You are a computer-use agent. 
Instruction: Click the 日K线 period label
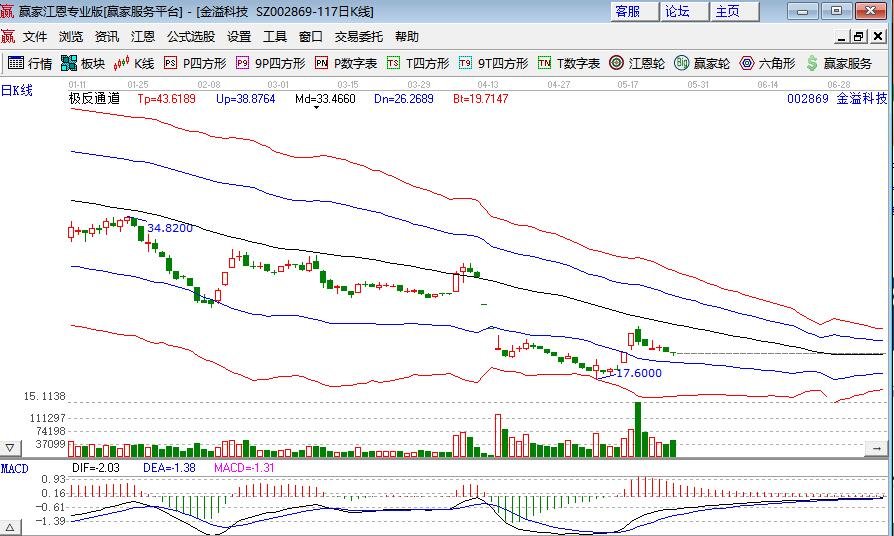coord(17,90)
